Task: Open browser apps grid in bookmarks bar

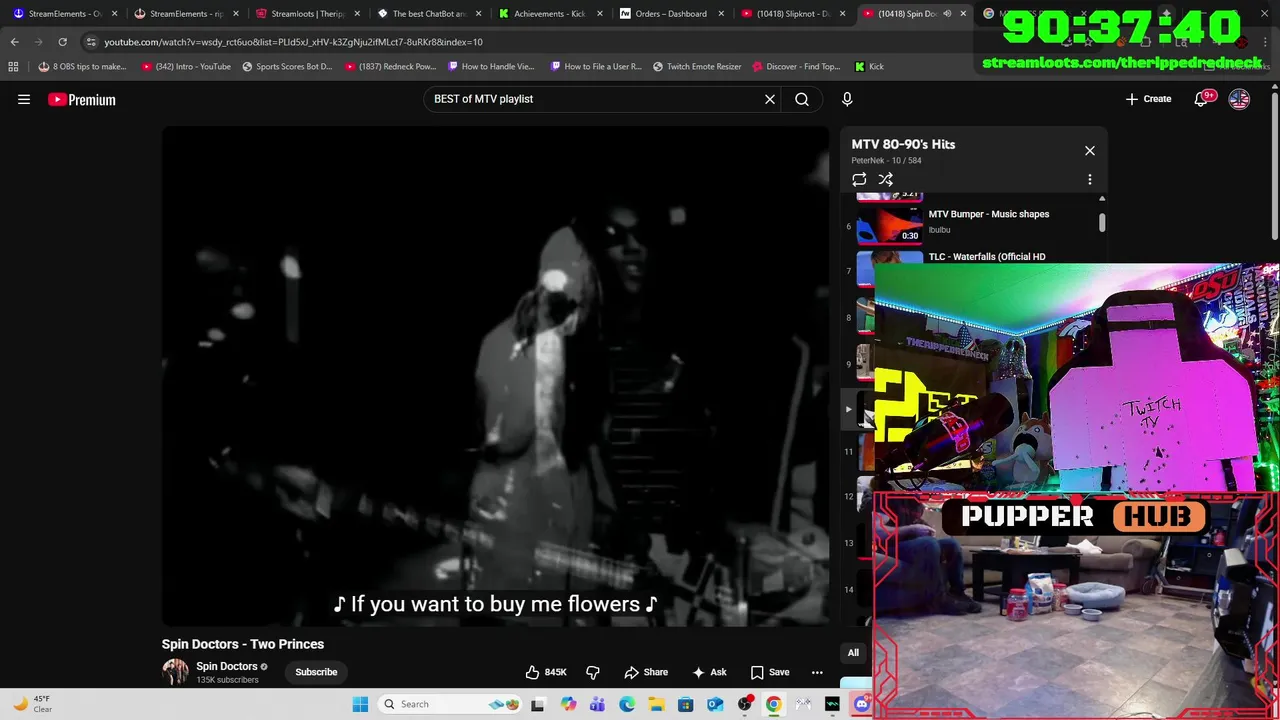Action: click(x=13, y=67)
